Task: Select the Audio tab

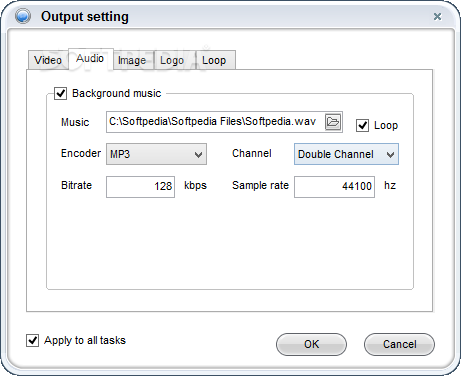Action: click(90, 59)
